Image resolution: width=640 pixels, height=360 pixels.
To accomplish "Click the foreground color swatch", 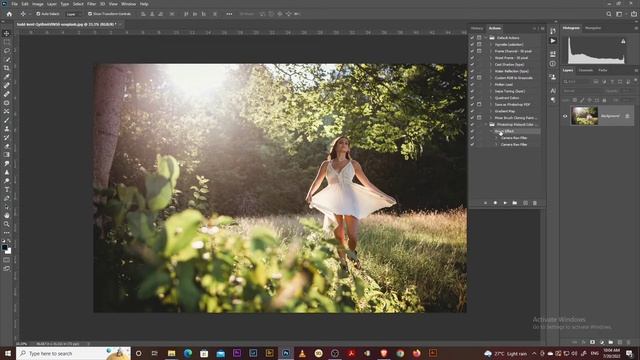I will [5, 247].
